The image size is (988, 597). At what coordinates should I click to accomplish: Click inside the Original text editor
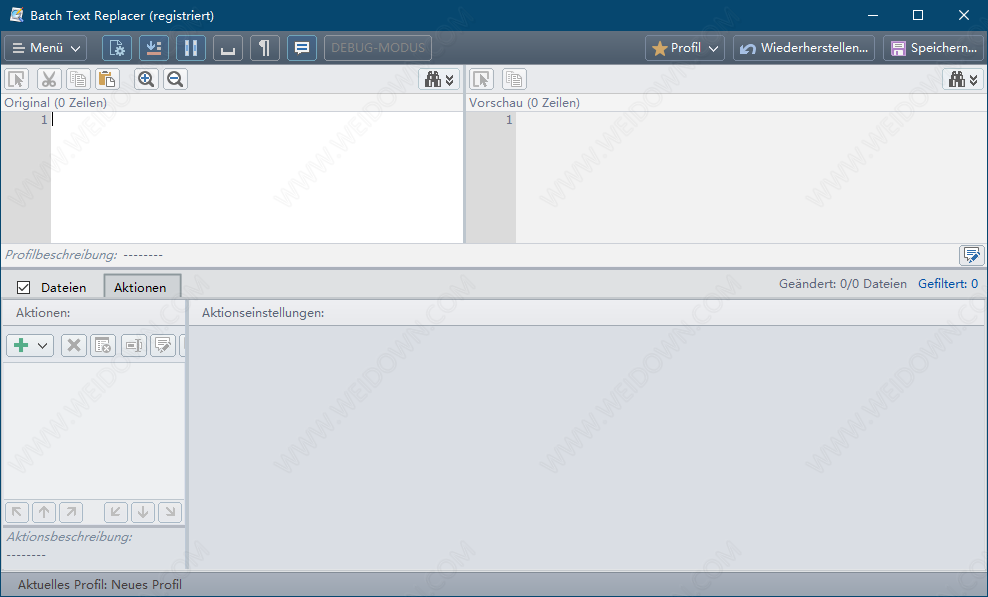[257, 177]
